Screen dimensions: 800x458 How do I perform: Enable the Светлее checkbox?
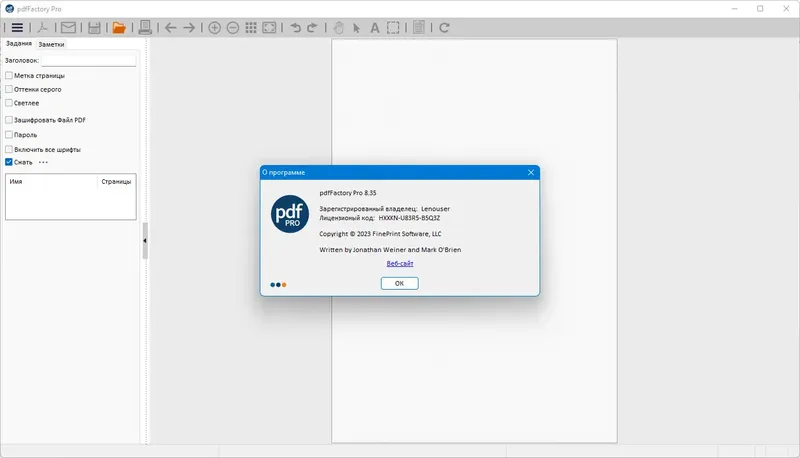(x=9, y=103)
